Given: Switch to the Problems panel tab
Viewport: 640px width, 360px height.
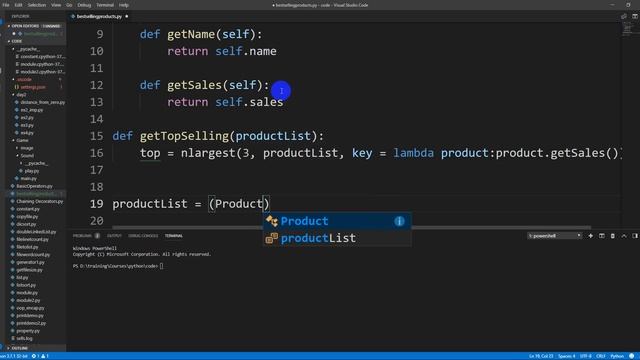Looking at the screenshot, I should (x=82, y=236).
